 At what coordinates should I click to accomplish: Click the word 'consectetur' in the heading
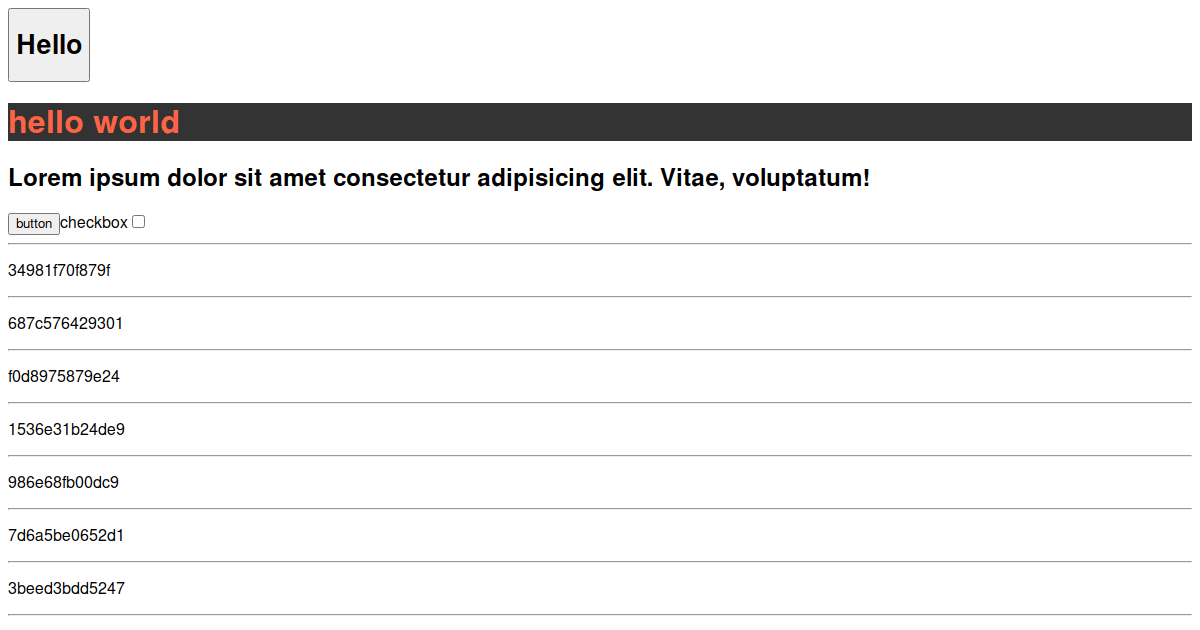402,179
